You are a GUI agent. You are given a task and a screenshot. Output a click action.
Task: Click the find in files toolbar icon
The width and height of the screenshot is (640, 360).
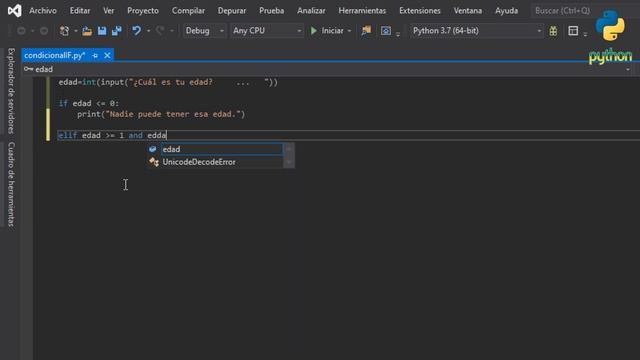tap(366, 31)
